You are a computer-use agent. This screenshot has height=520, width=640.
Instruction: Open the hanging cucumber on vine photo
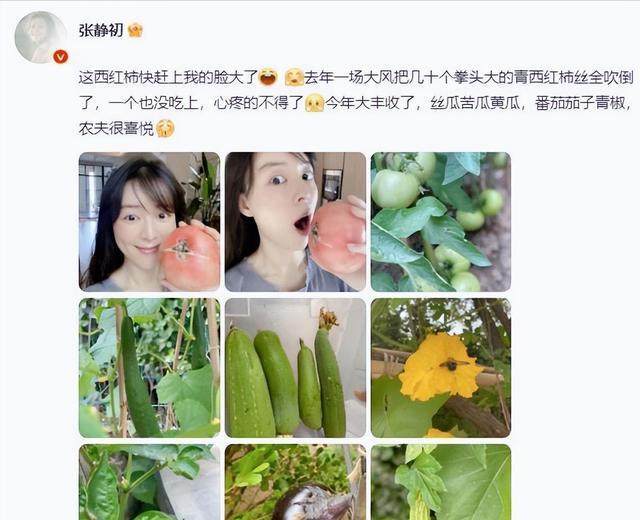coord(149,368)
